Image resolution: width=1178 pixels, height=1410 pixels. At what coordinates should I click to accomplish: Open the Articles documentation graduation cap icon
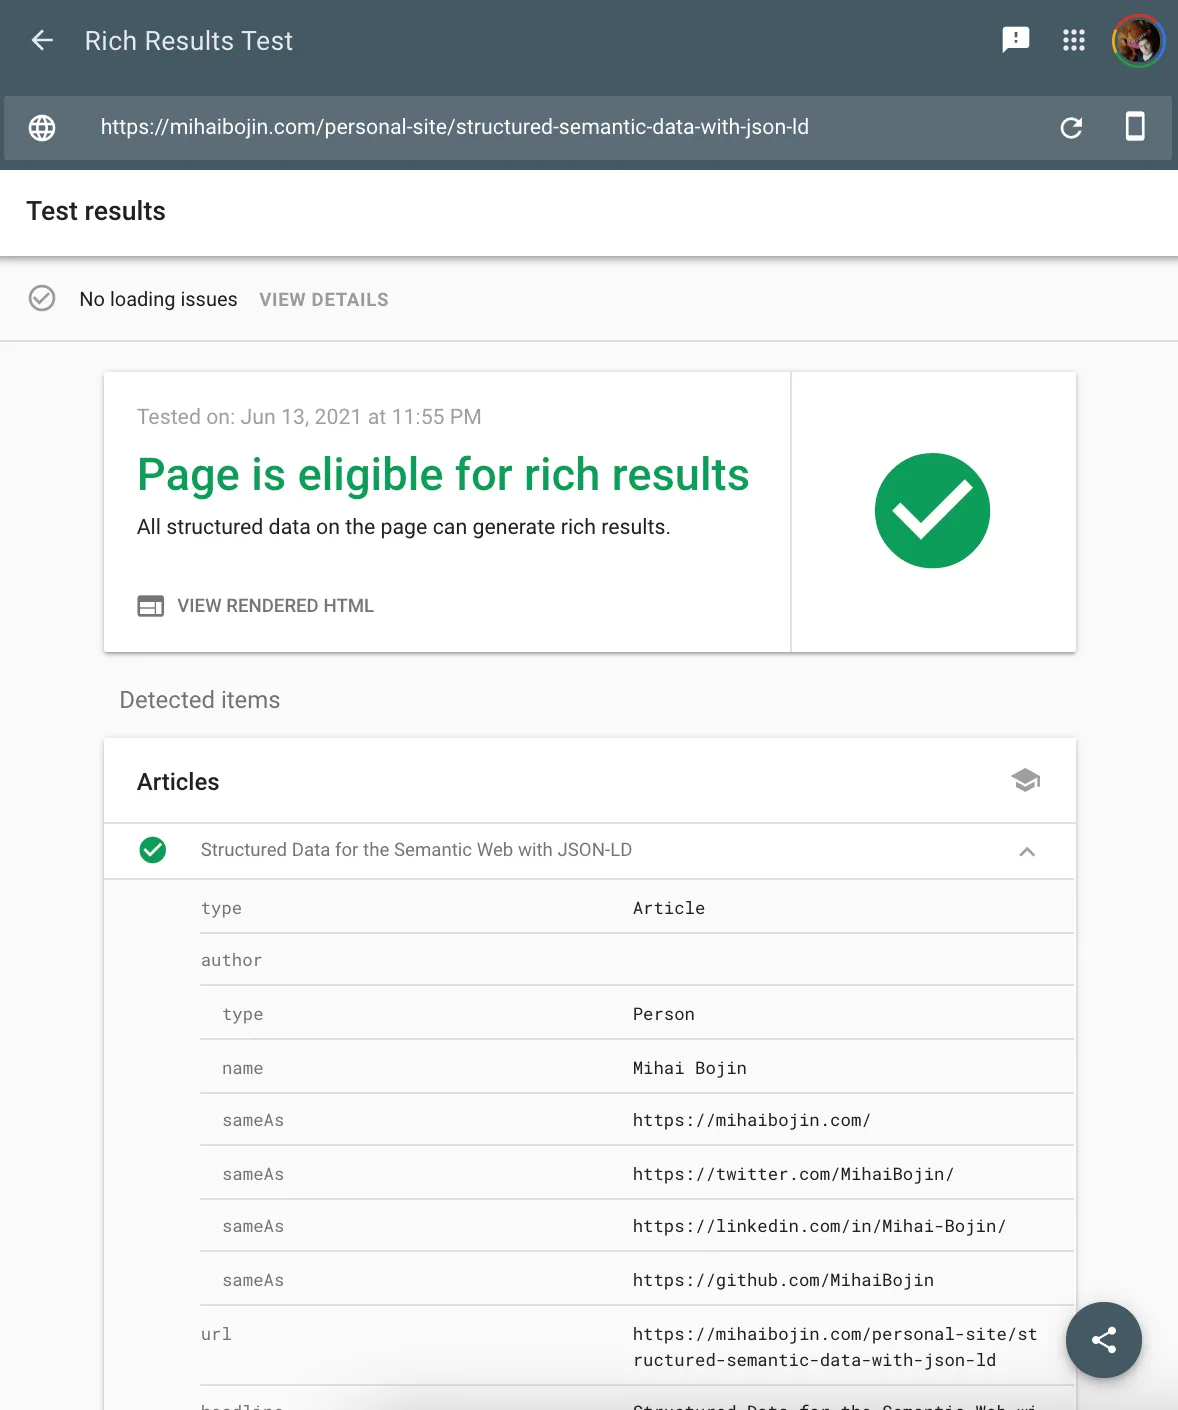point(1026,780)
